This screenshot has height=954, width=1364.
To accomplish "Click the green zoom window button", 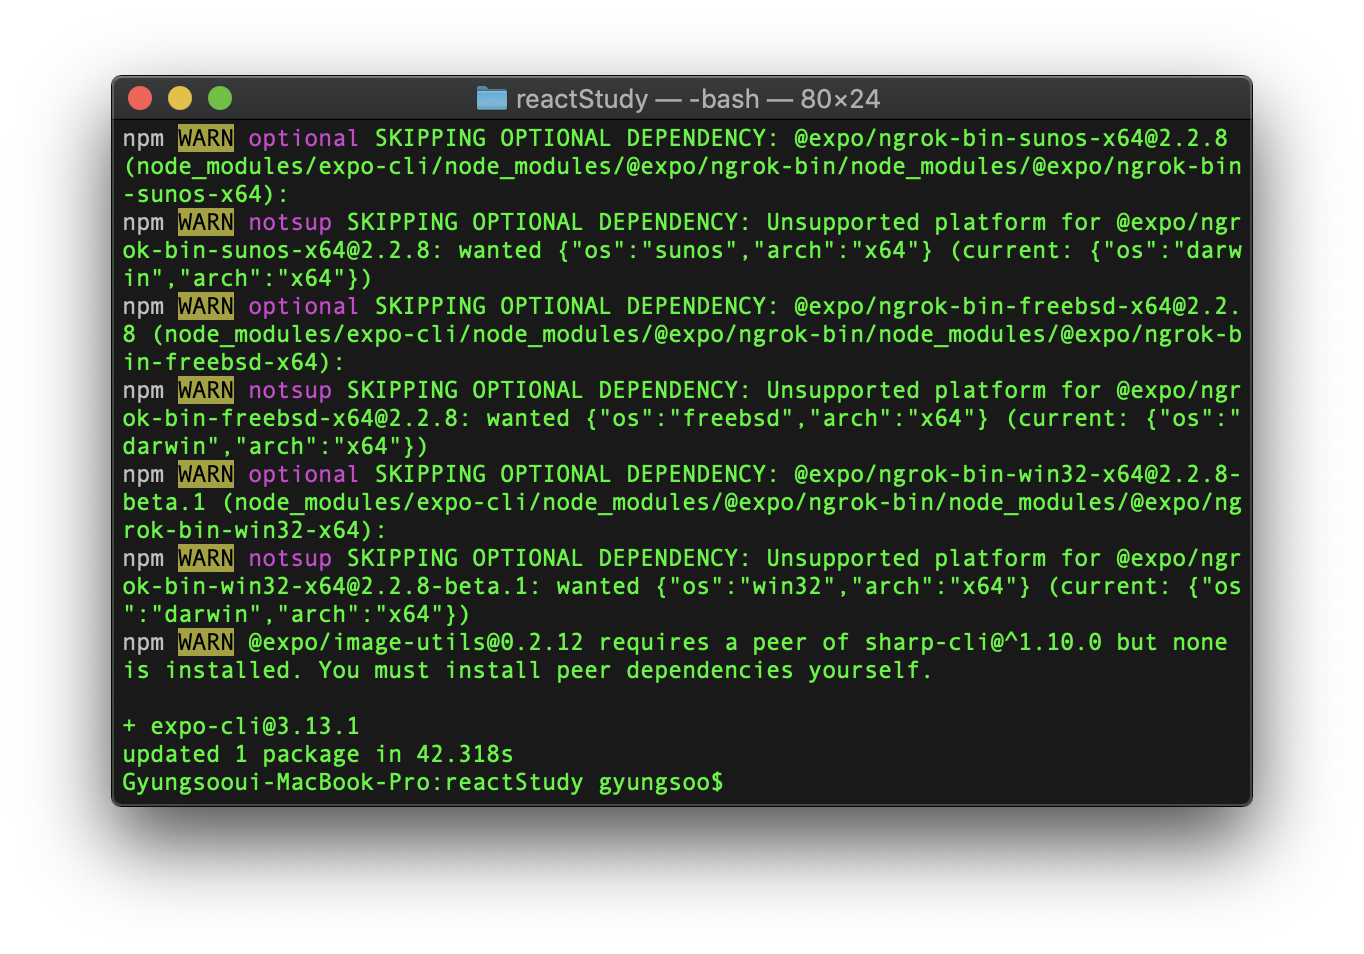I will click(220, 98).
